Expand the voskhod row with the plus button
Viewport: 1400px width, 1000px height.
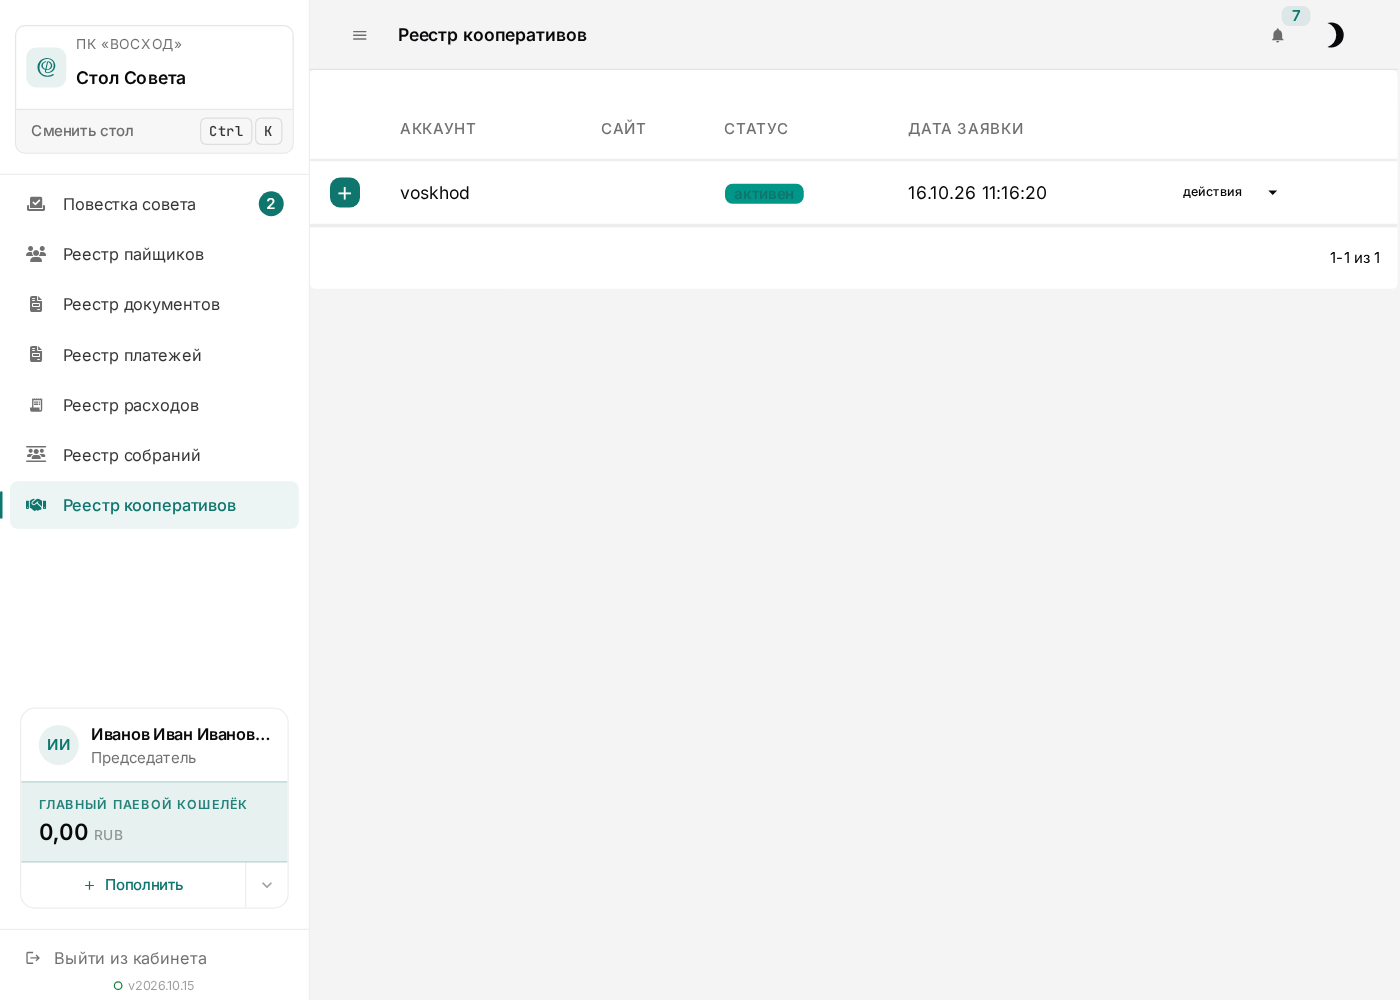tap(345, 193)
